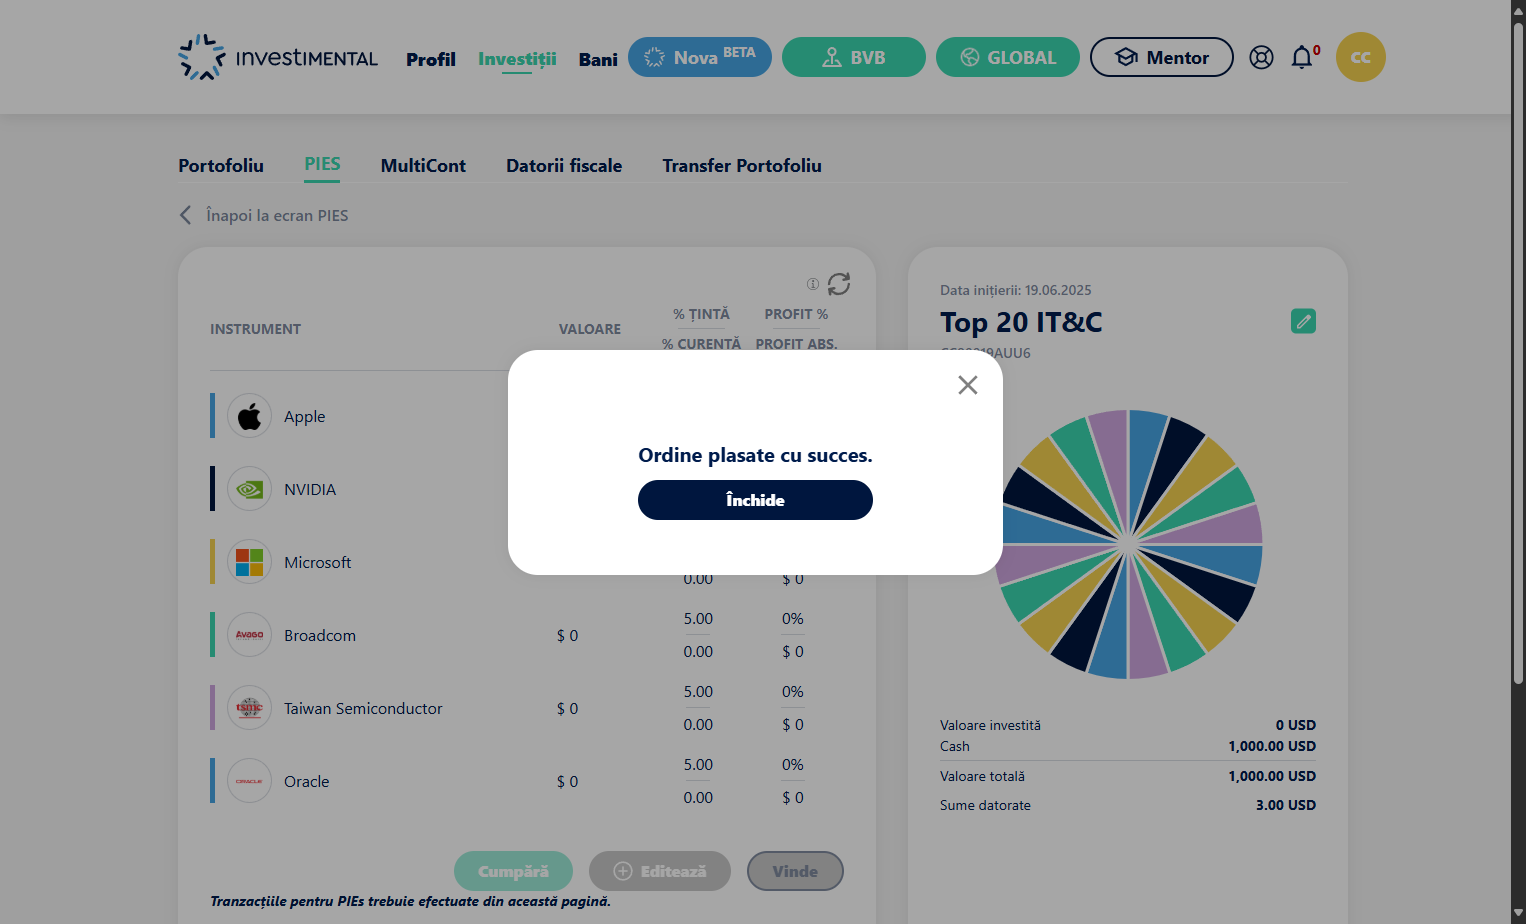This screenshot has height=924, width=1526.
Task: Select the Apple instrument name
Action: tap(304, 417)
